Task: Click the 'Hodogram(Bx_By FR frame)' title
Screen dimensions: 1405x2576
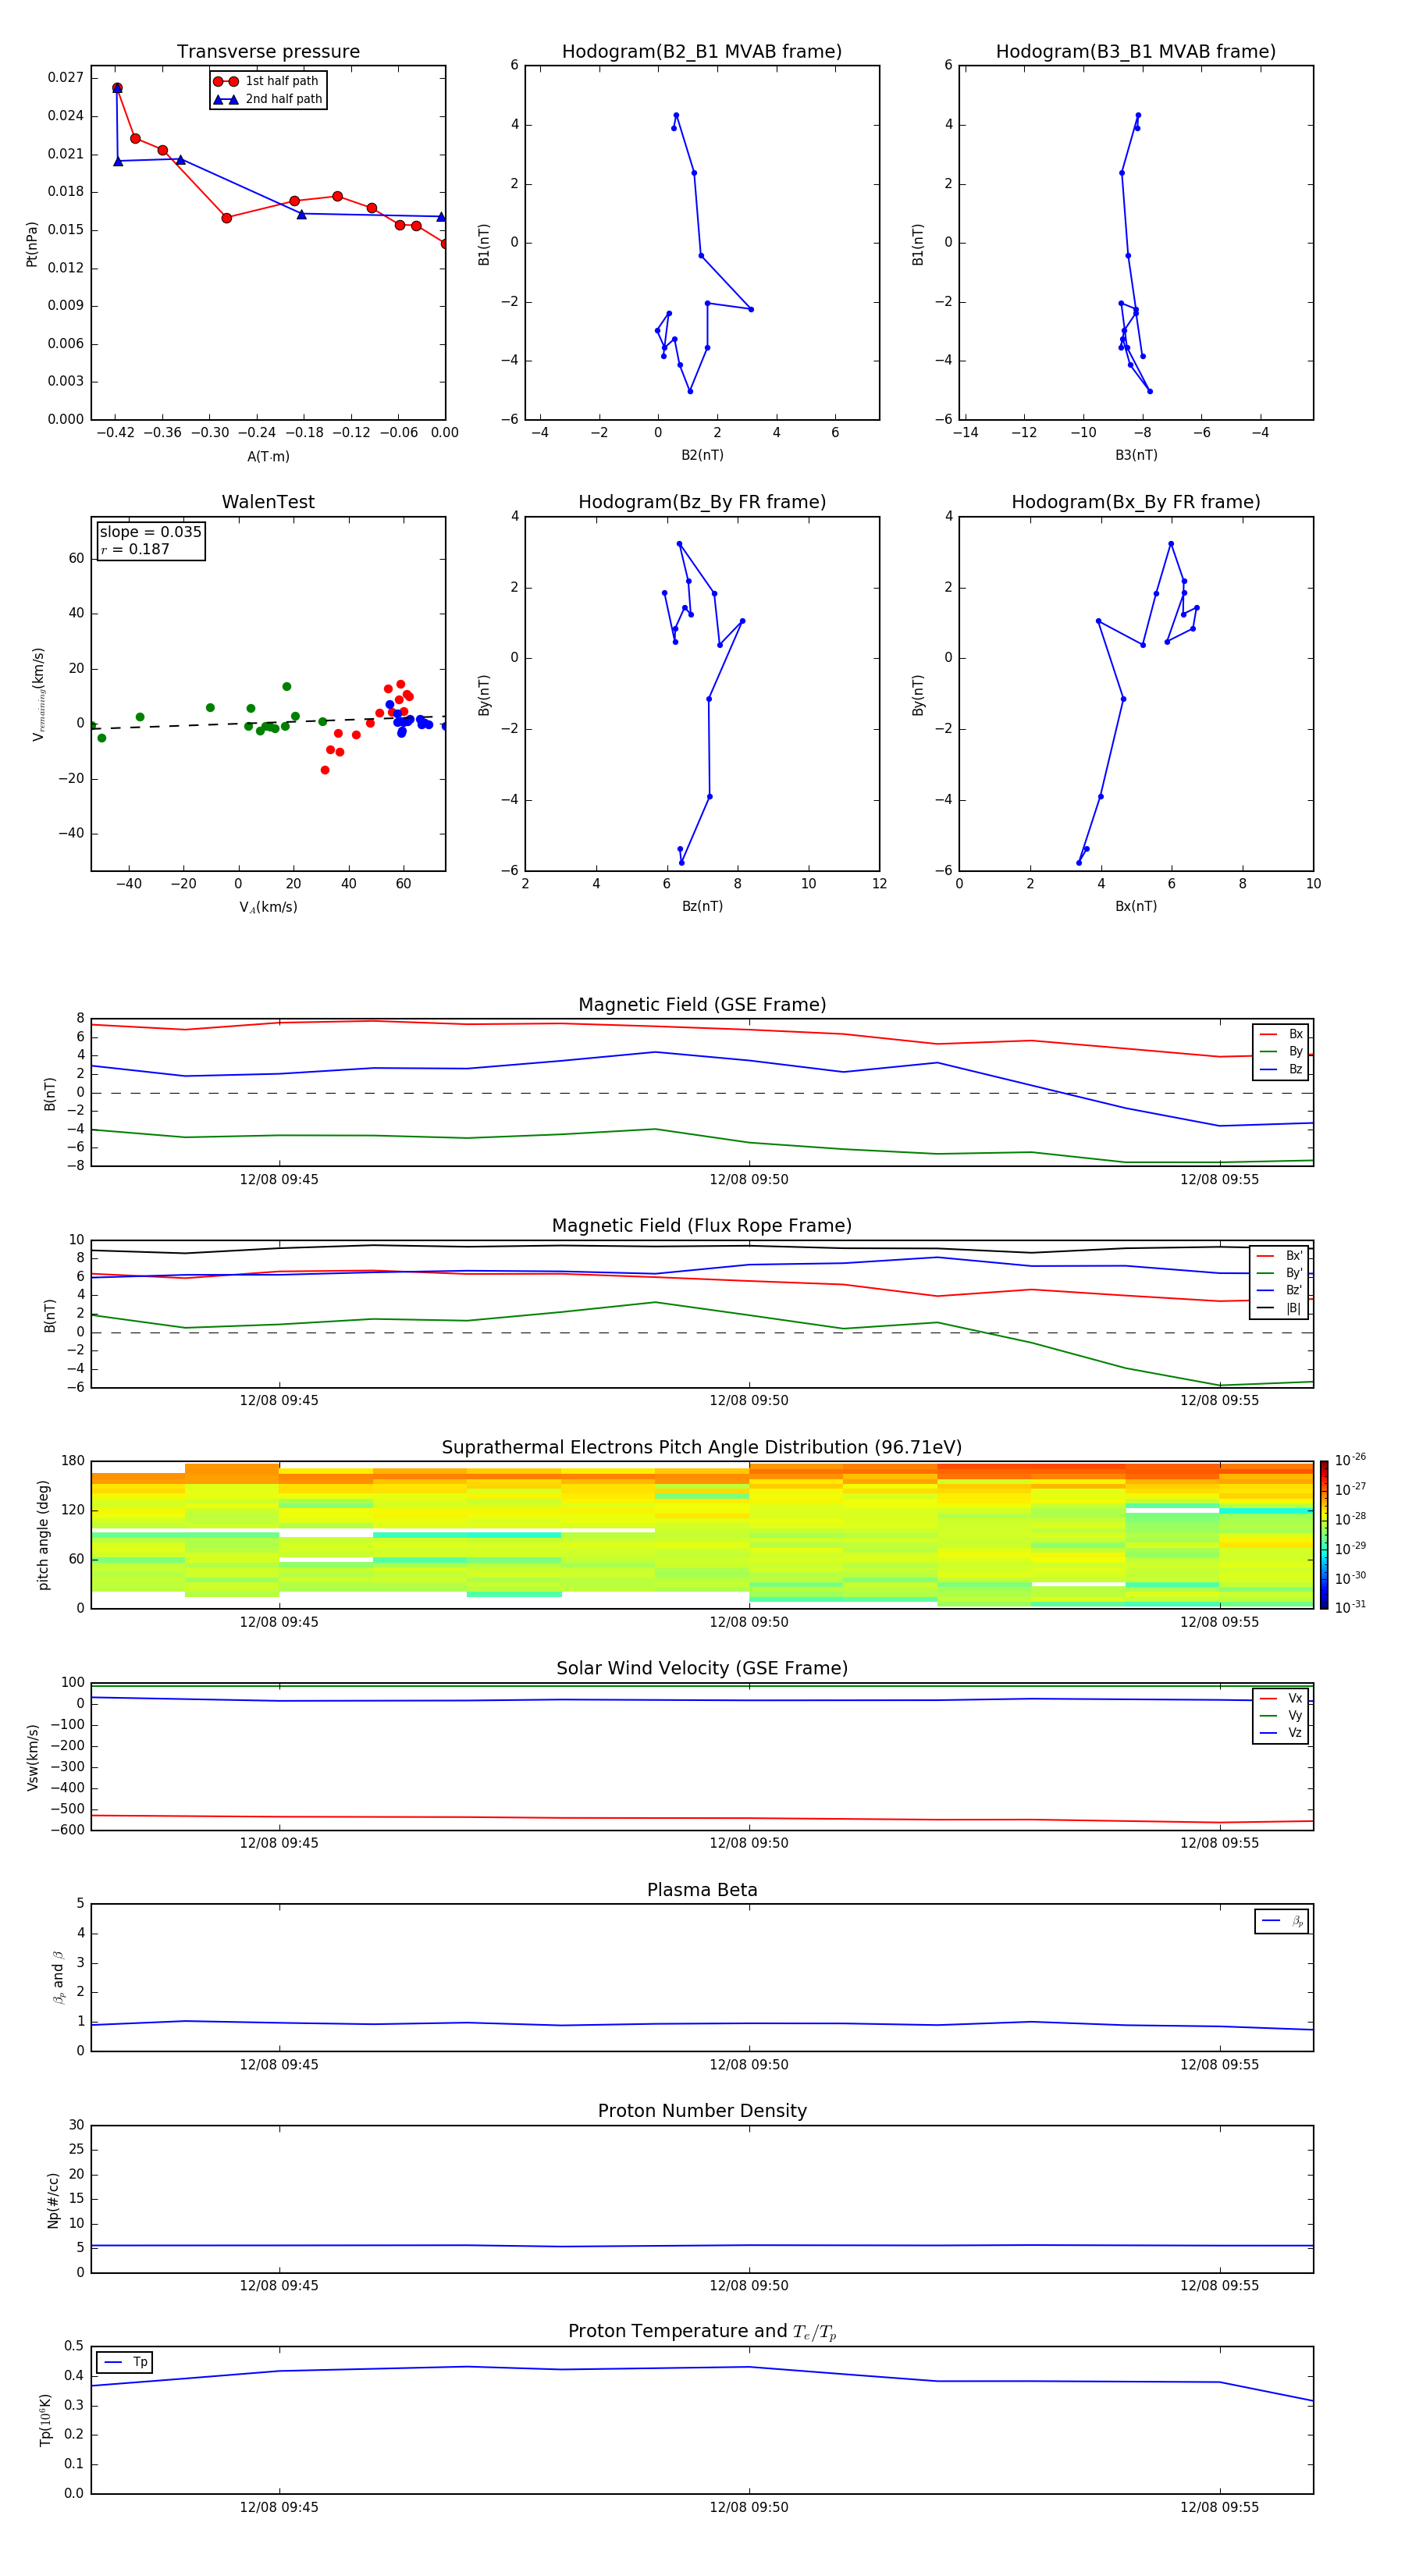Action: click(1136, 502)
